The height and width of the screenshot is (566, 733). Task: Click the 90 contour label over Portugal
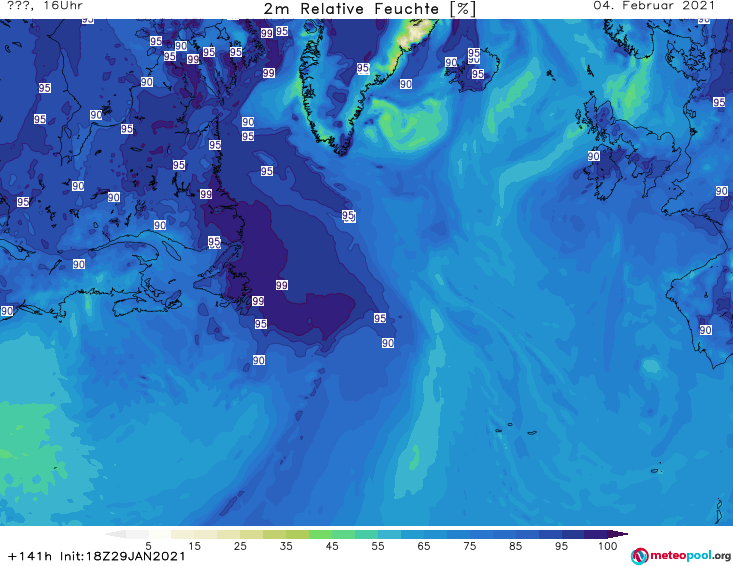705,330
